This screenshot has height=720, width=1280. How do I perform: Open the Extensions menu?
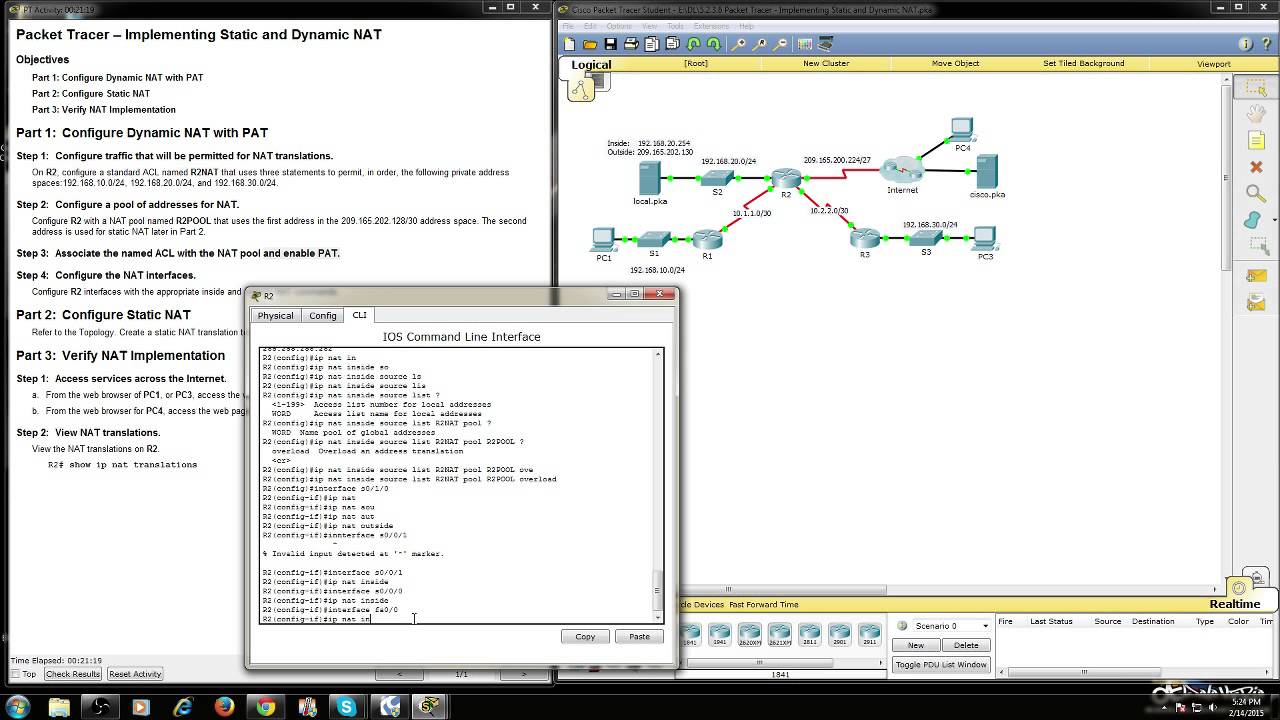click(711, 26)
